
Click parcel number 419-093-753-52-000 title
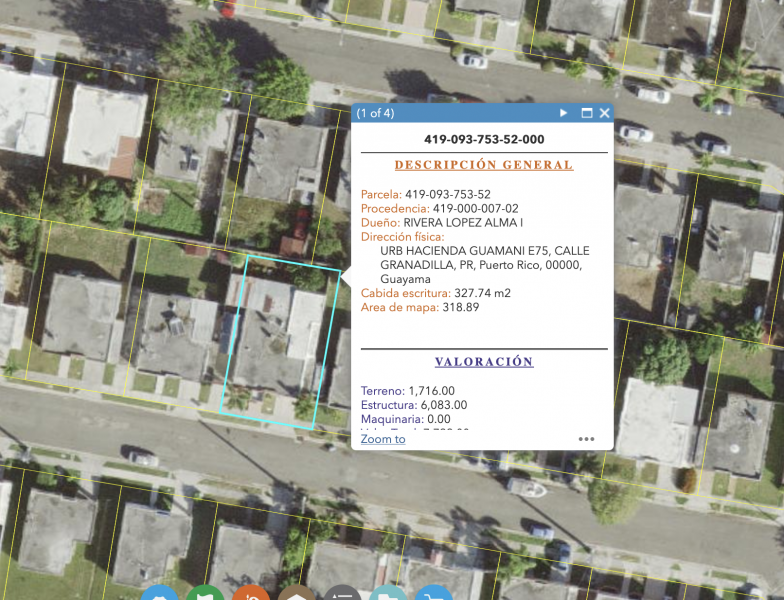[484, 140]
